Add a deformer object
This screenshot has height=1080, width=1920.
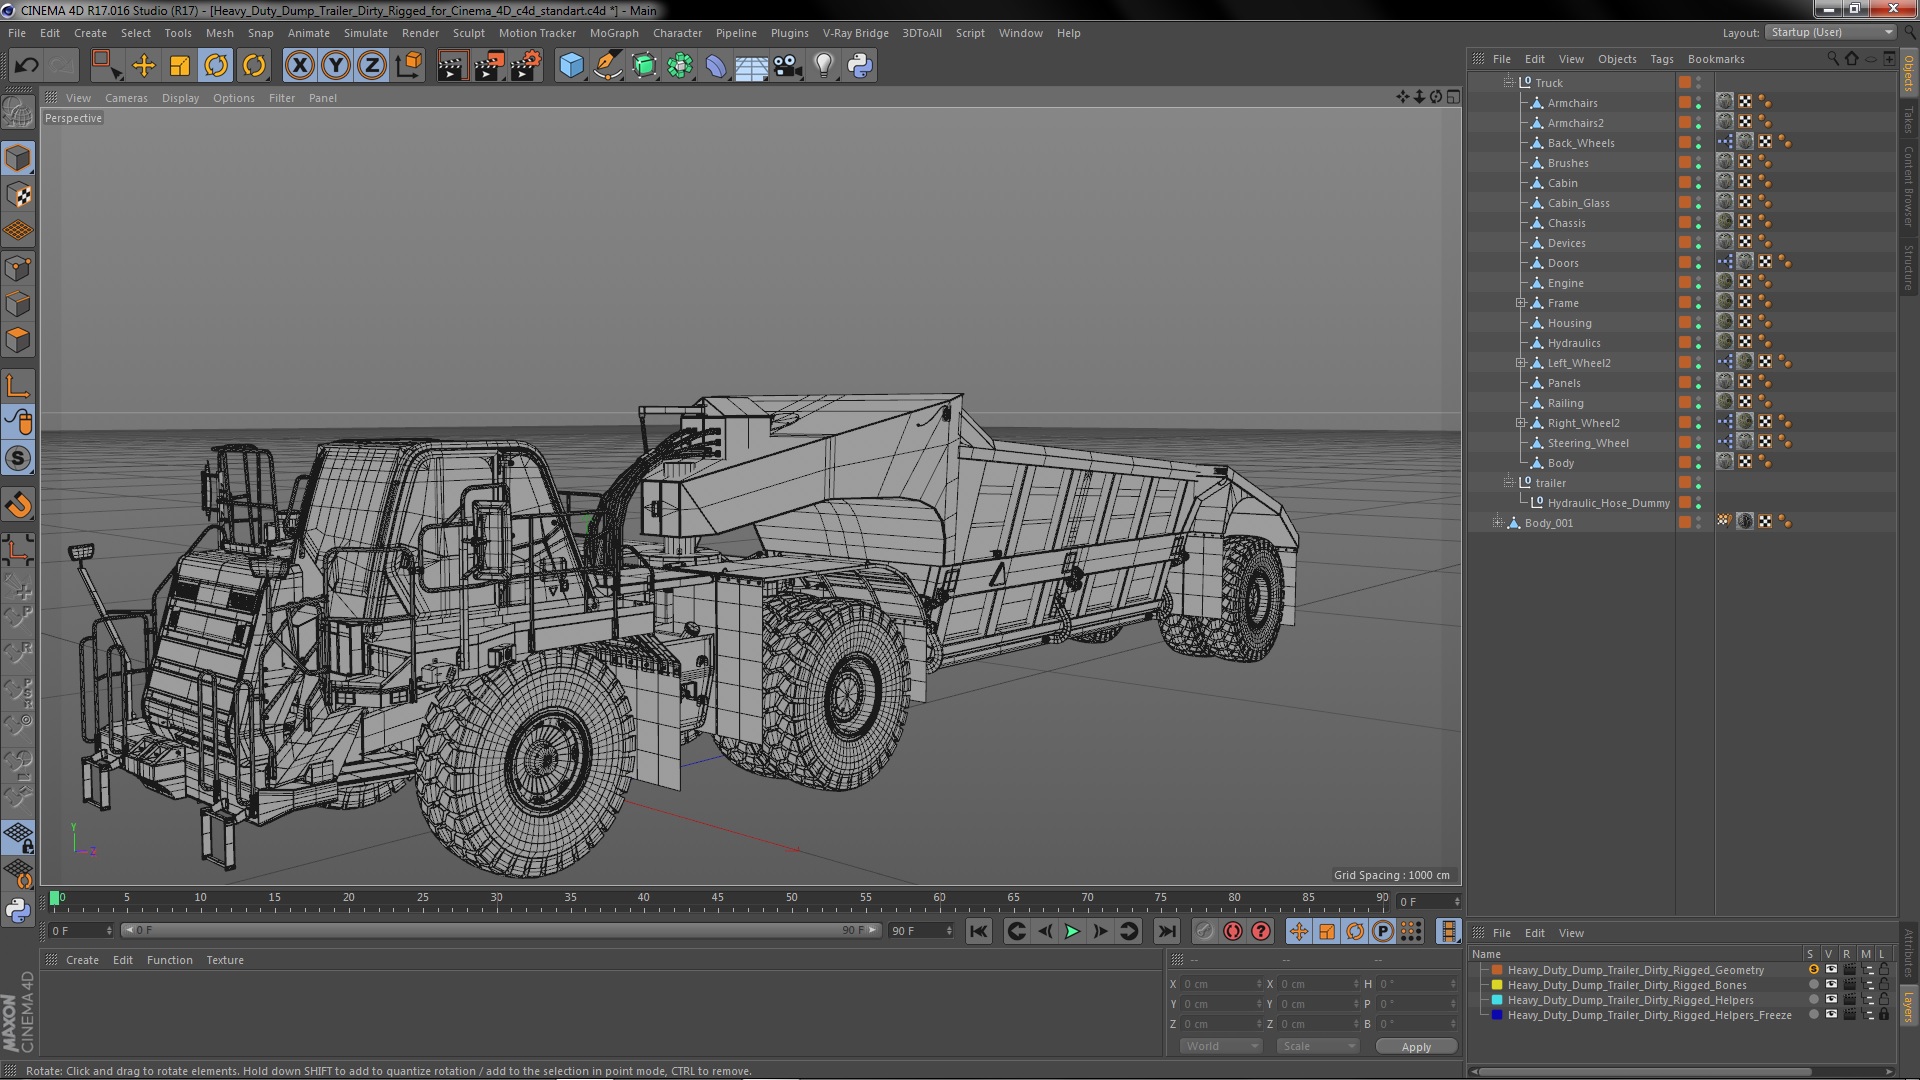click(716, 66)
